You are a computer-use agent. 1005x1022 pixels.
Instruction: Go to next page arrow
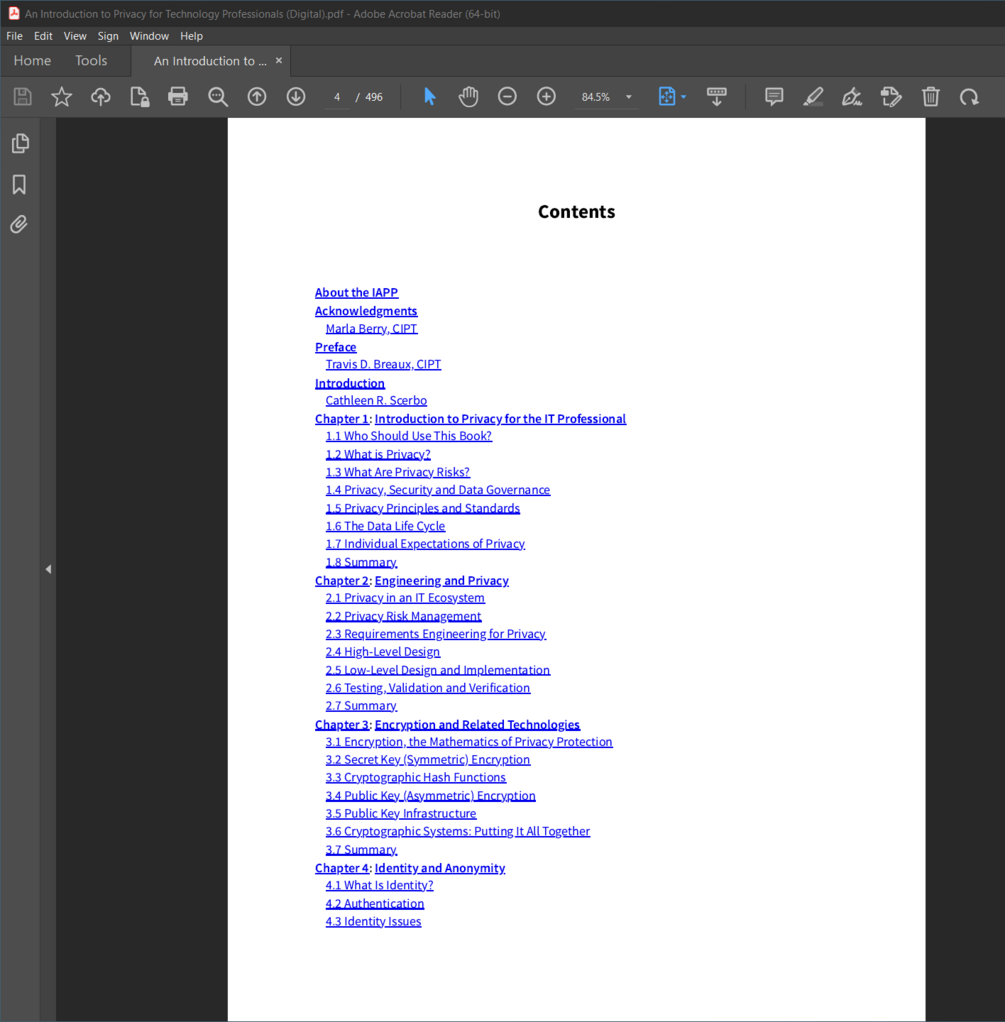coord(296,97)
